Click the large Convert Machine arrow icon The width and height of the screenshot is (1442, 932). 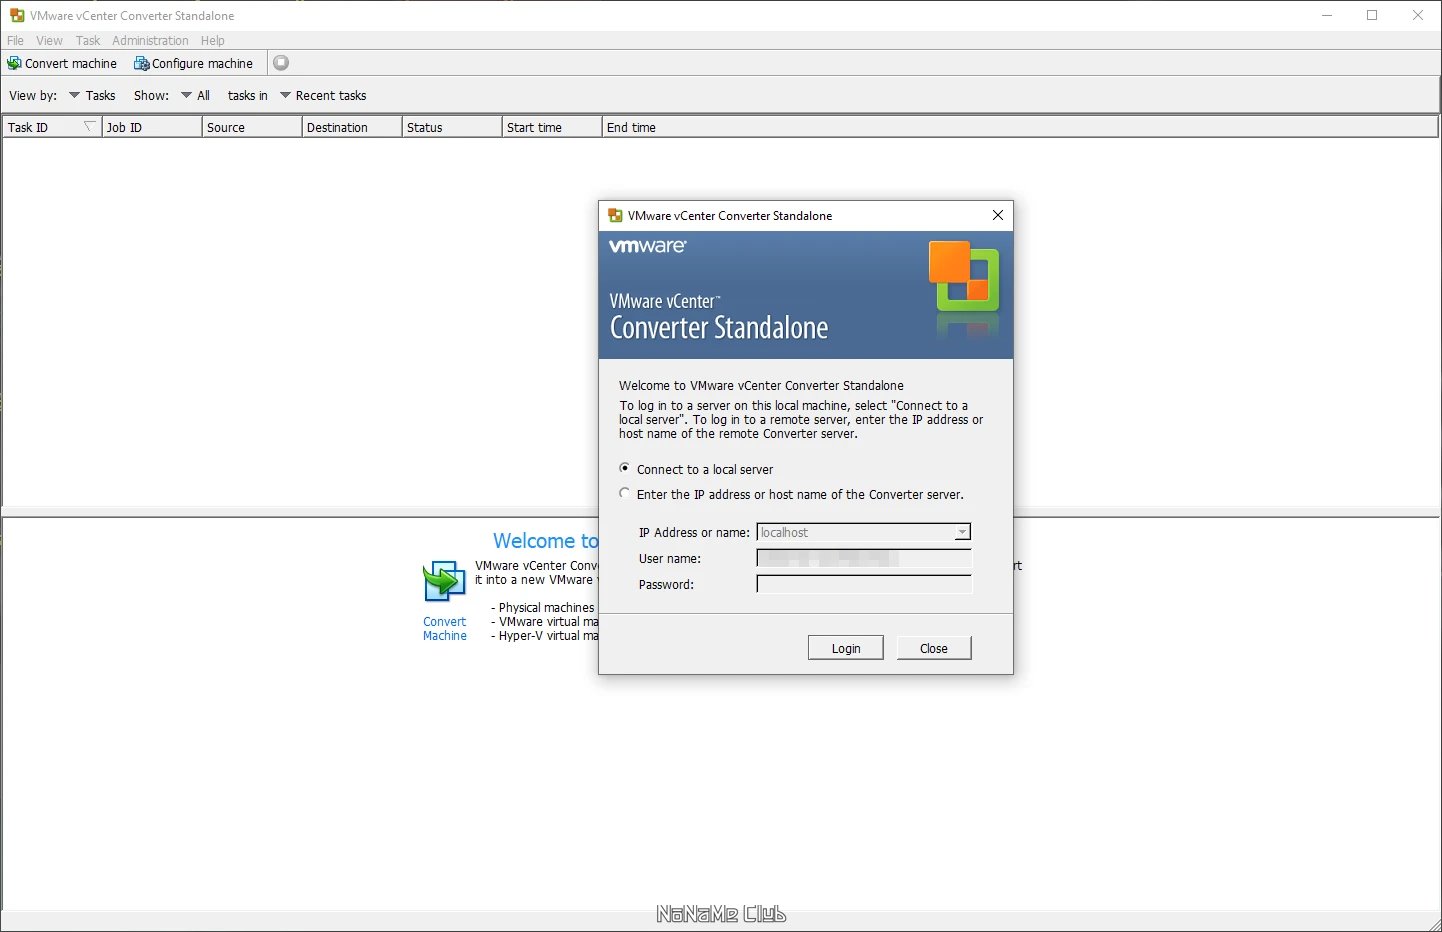pyautogui.click(x=444, y=581)
